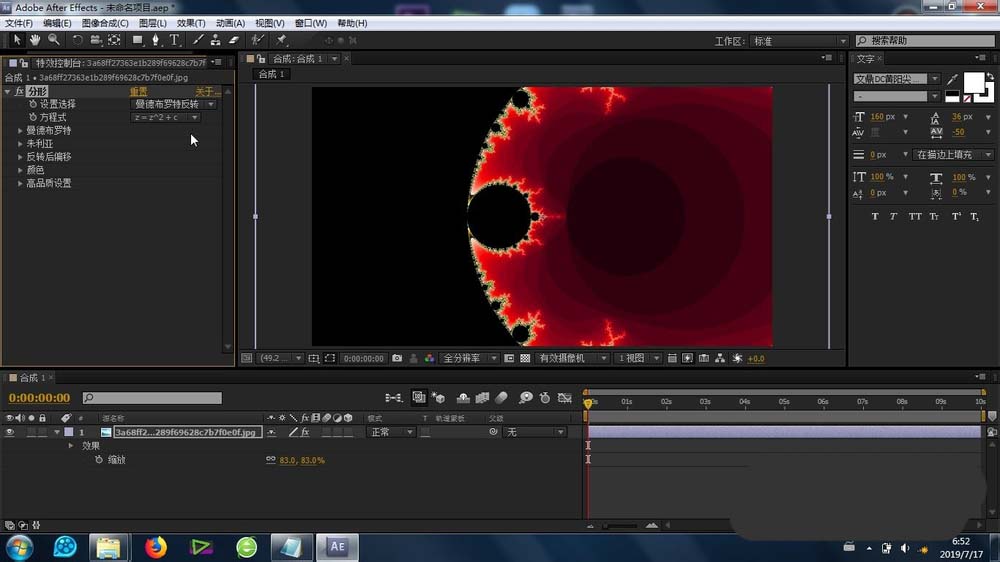
Task: Open the 设置选择 dropdown
Action: coord(174,104)
